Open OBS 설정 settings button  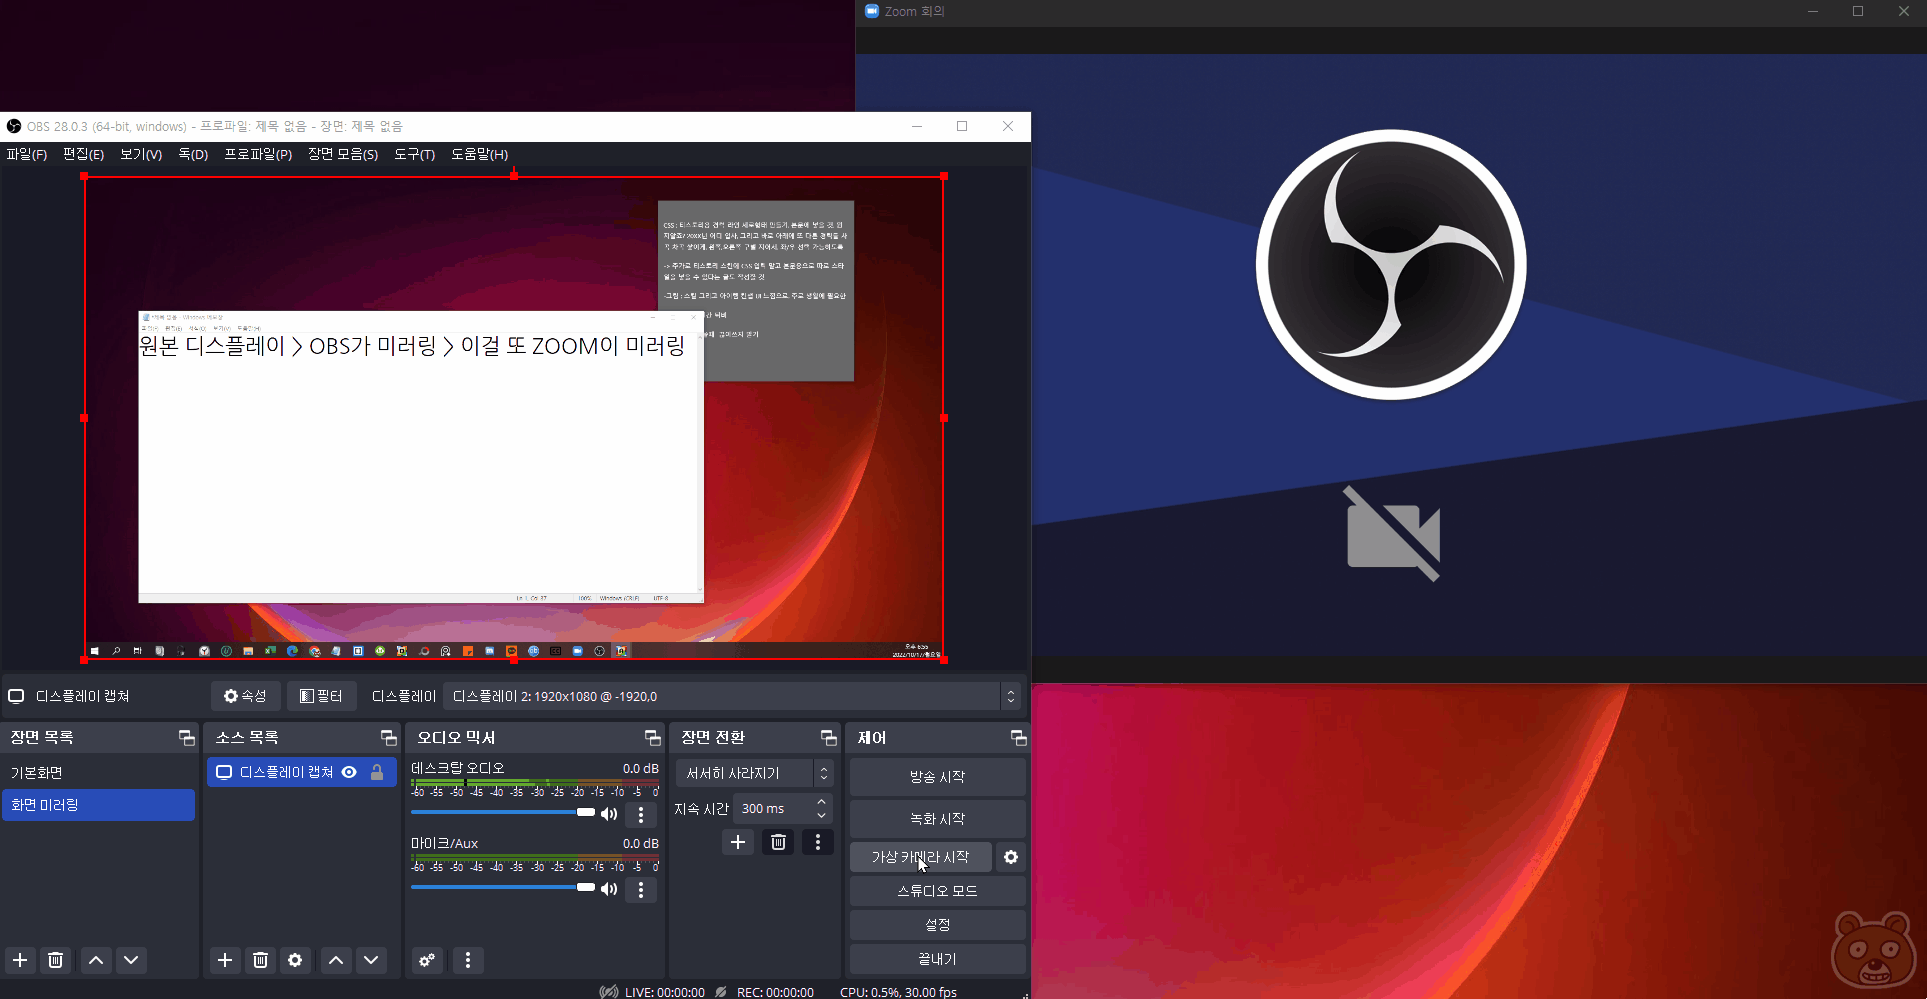point(937,925)
